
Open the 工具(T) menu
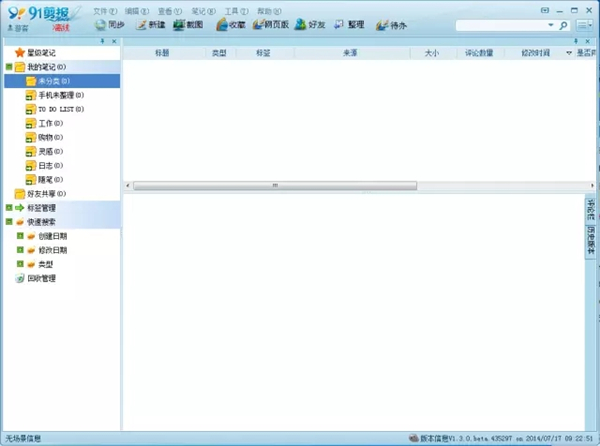pos(236,10)
